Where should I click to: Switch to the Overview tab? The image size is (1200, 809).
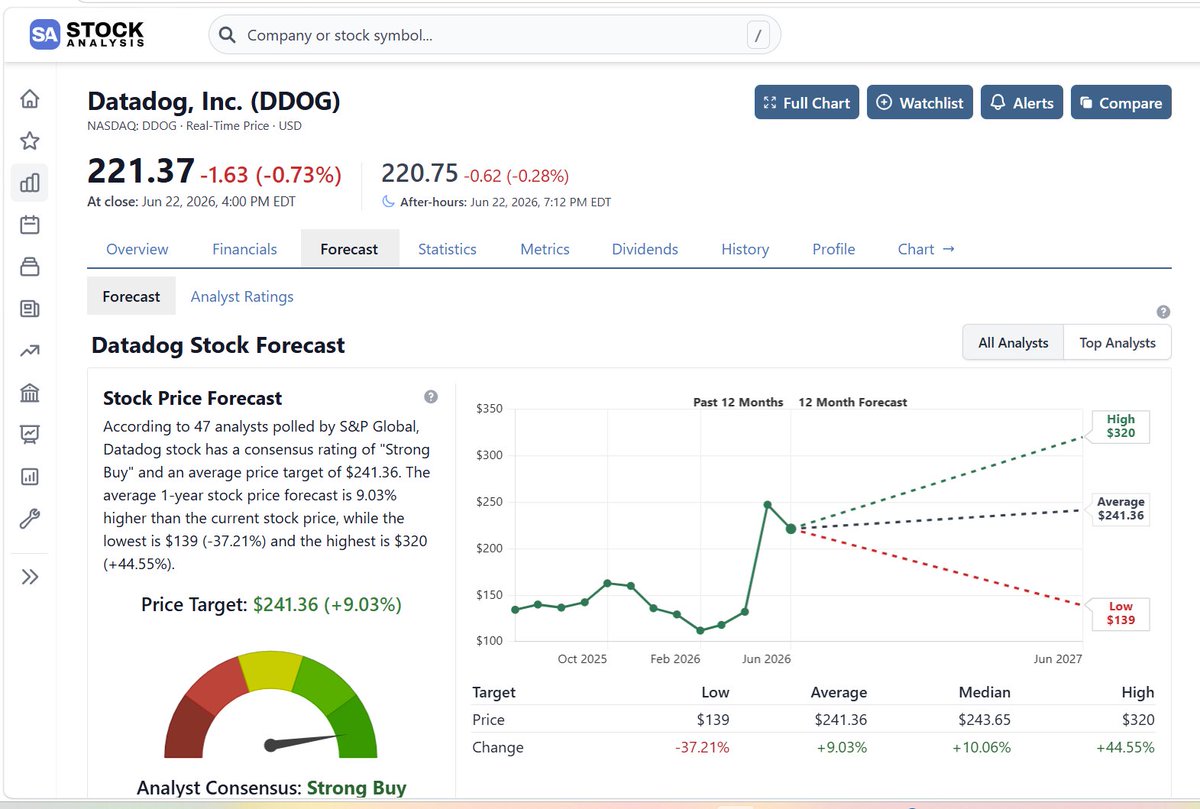coord(137,249)
